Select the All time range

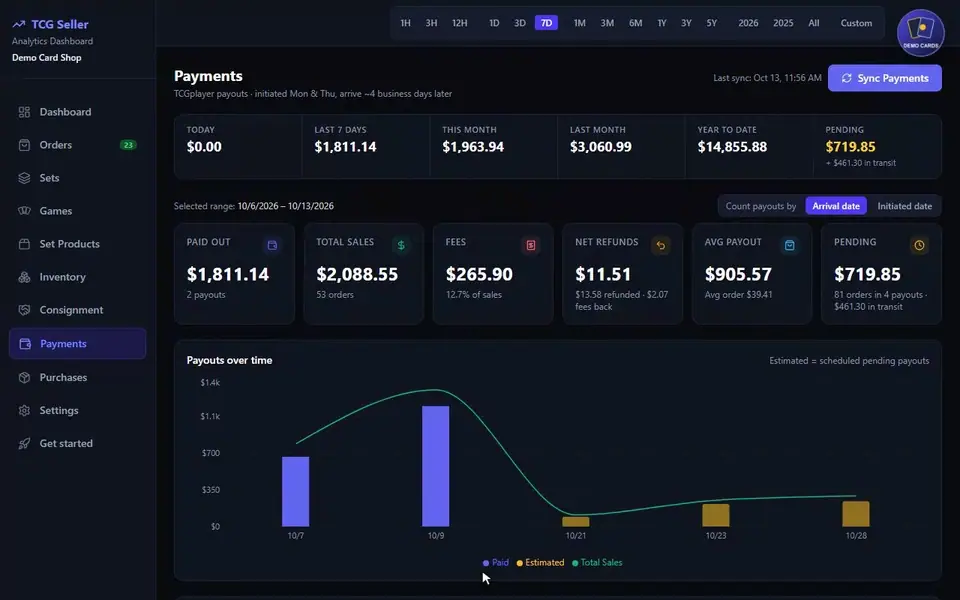coord(814,23)
